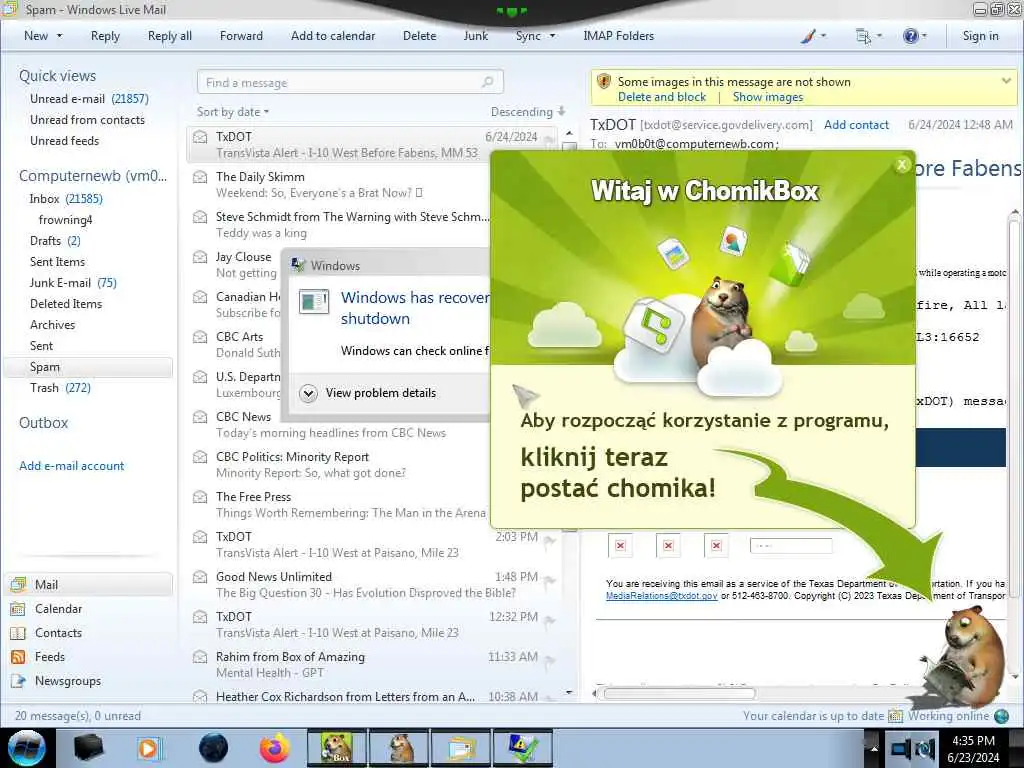Open the Windows Start button

tap(26, 748)
